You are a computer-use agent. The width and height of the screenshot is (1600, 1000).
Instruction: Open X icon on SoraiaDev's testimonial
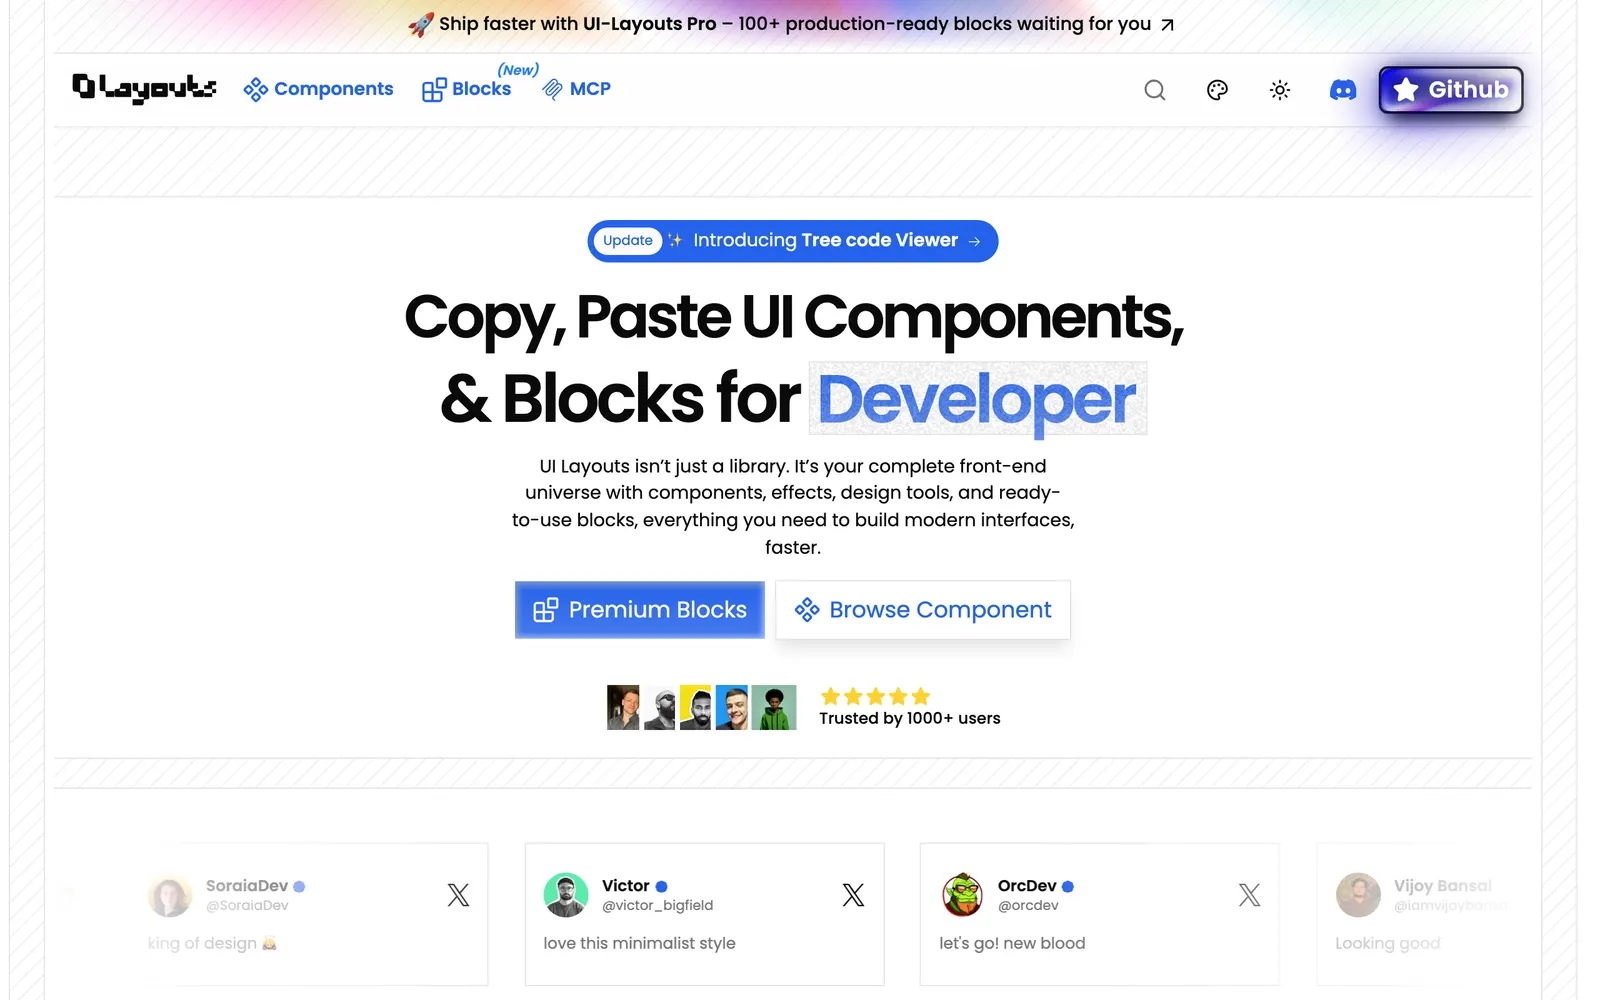click(x=458, y=895)
